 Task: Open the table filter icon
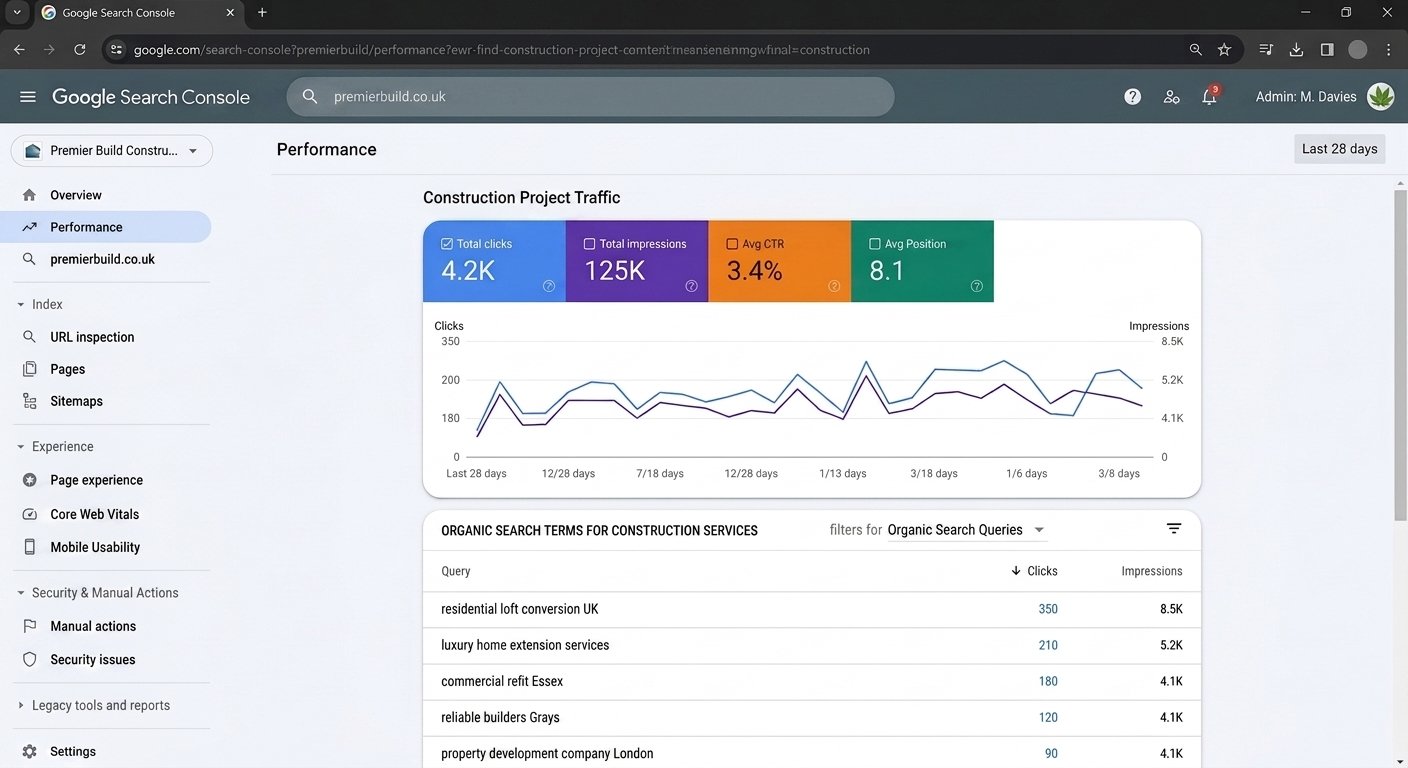[x=1174, y=529]
